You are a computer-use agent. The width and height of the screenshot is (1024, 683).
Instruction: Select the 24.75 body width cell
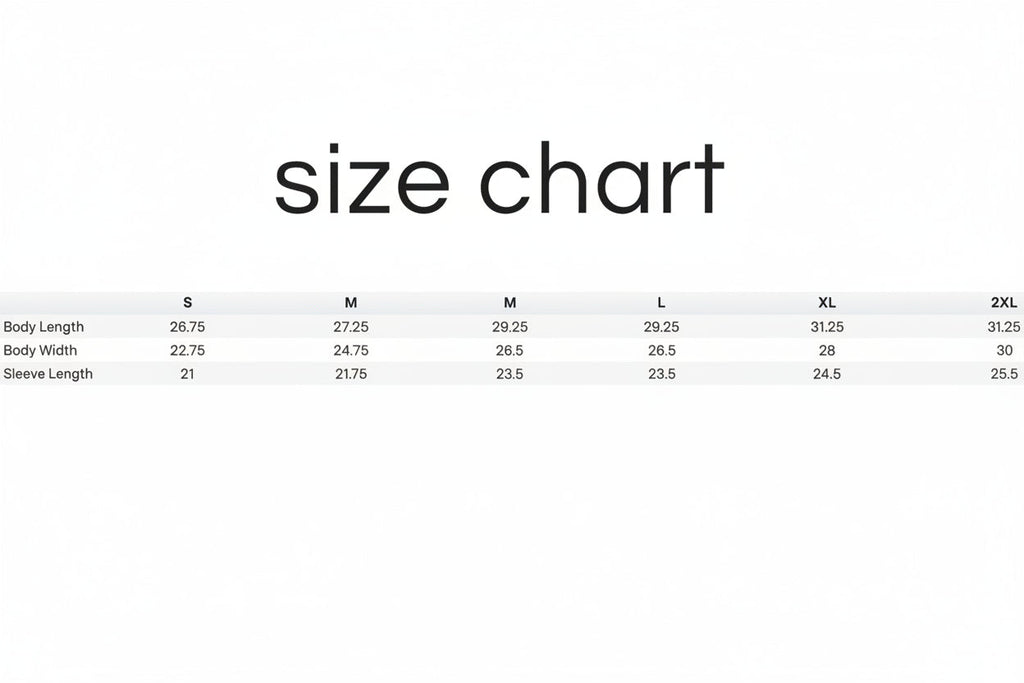click(x=351, y=351)
